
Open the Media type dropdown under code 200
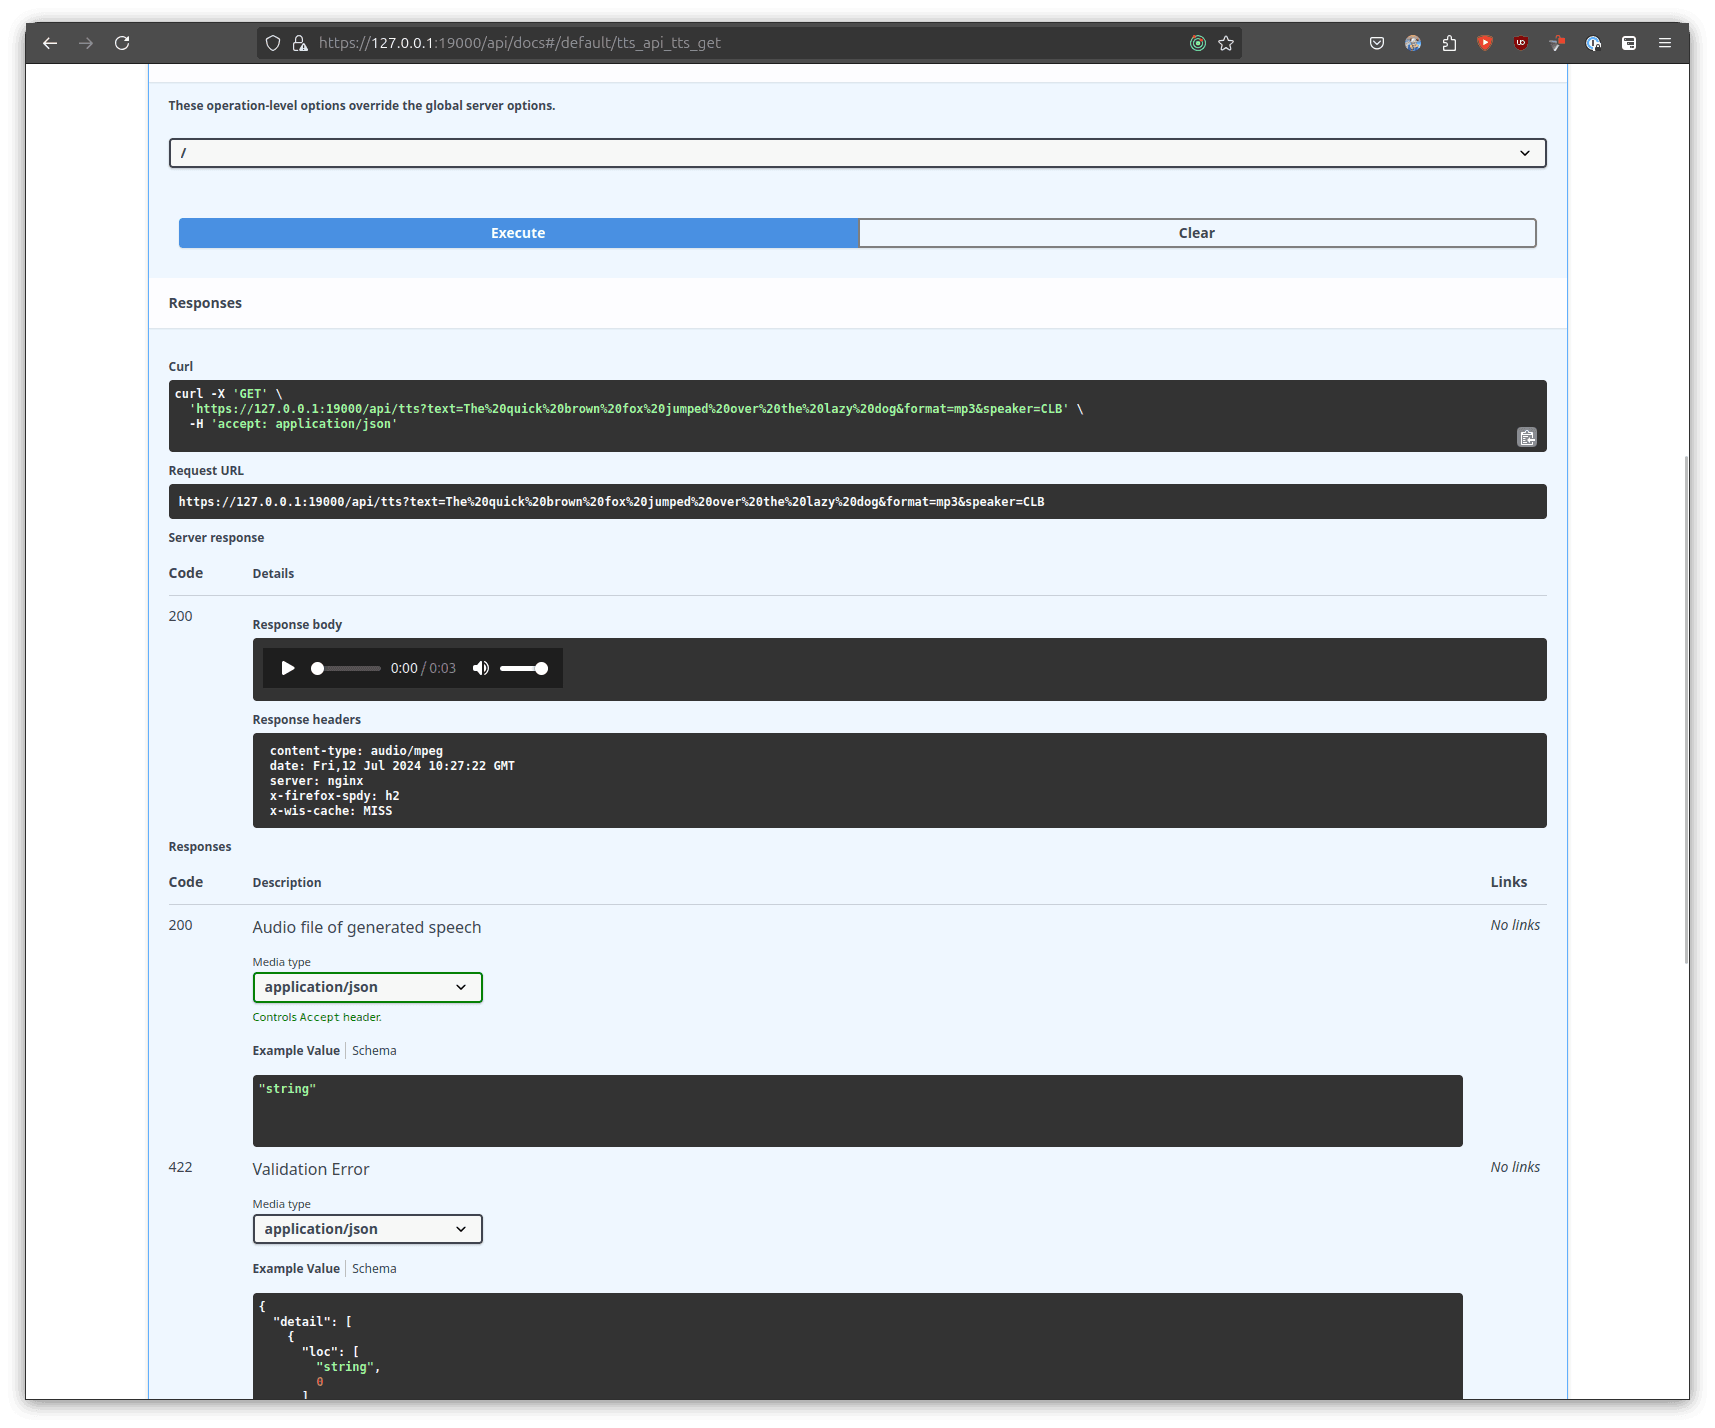coord(367,987)
